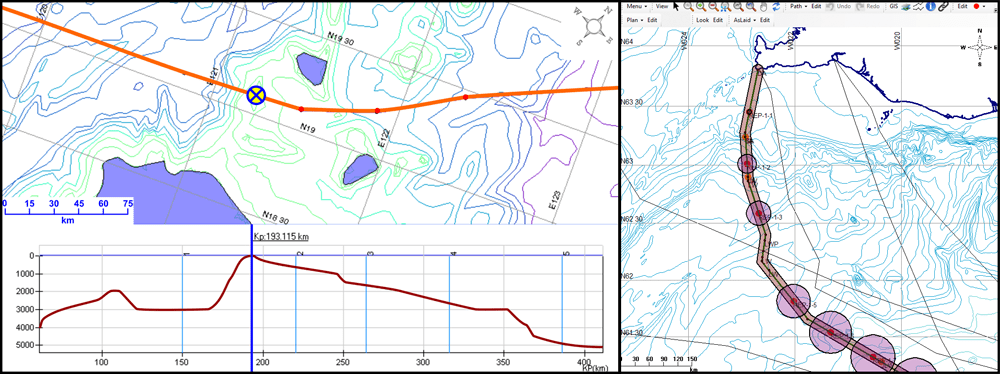
Task: Open the View menu
Action: pyautogui.click(x=662, y=6)
